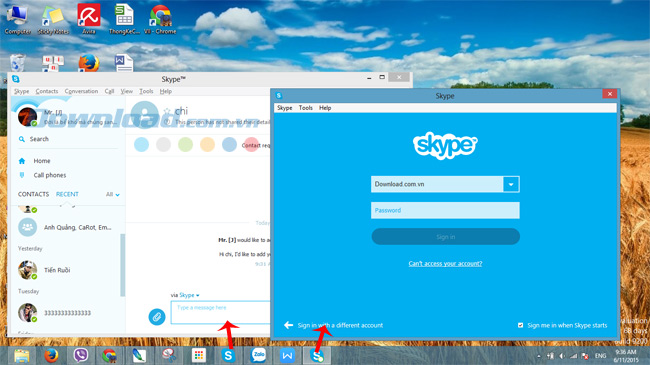Open Sticky Notes desktop shortcut
This screenshot has width=650, height=365.
(53, 19)
